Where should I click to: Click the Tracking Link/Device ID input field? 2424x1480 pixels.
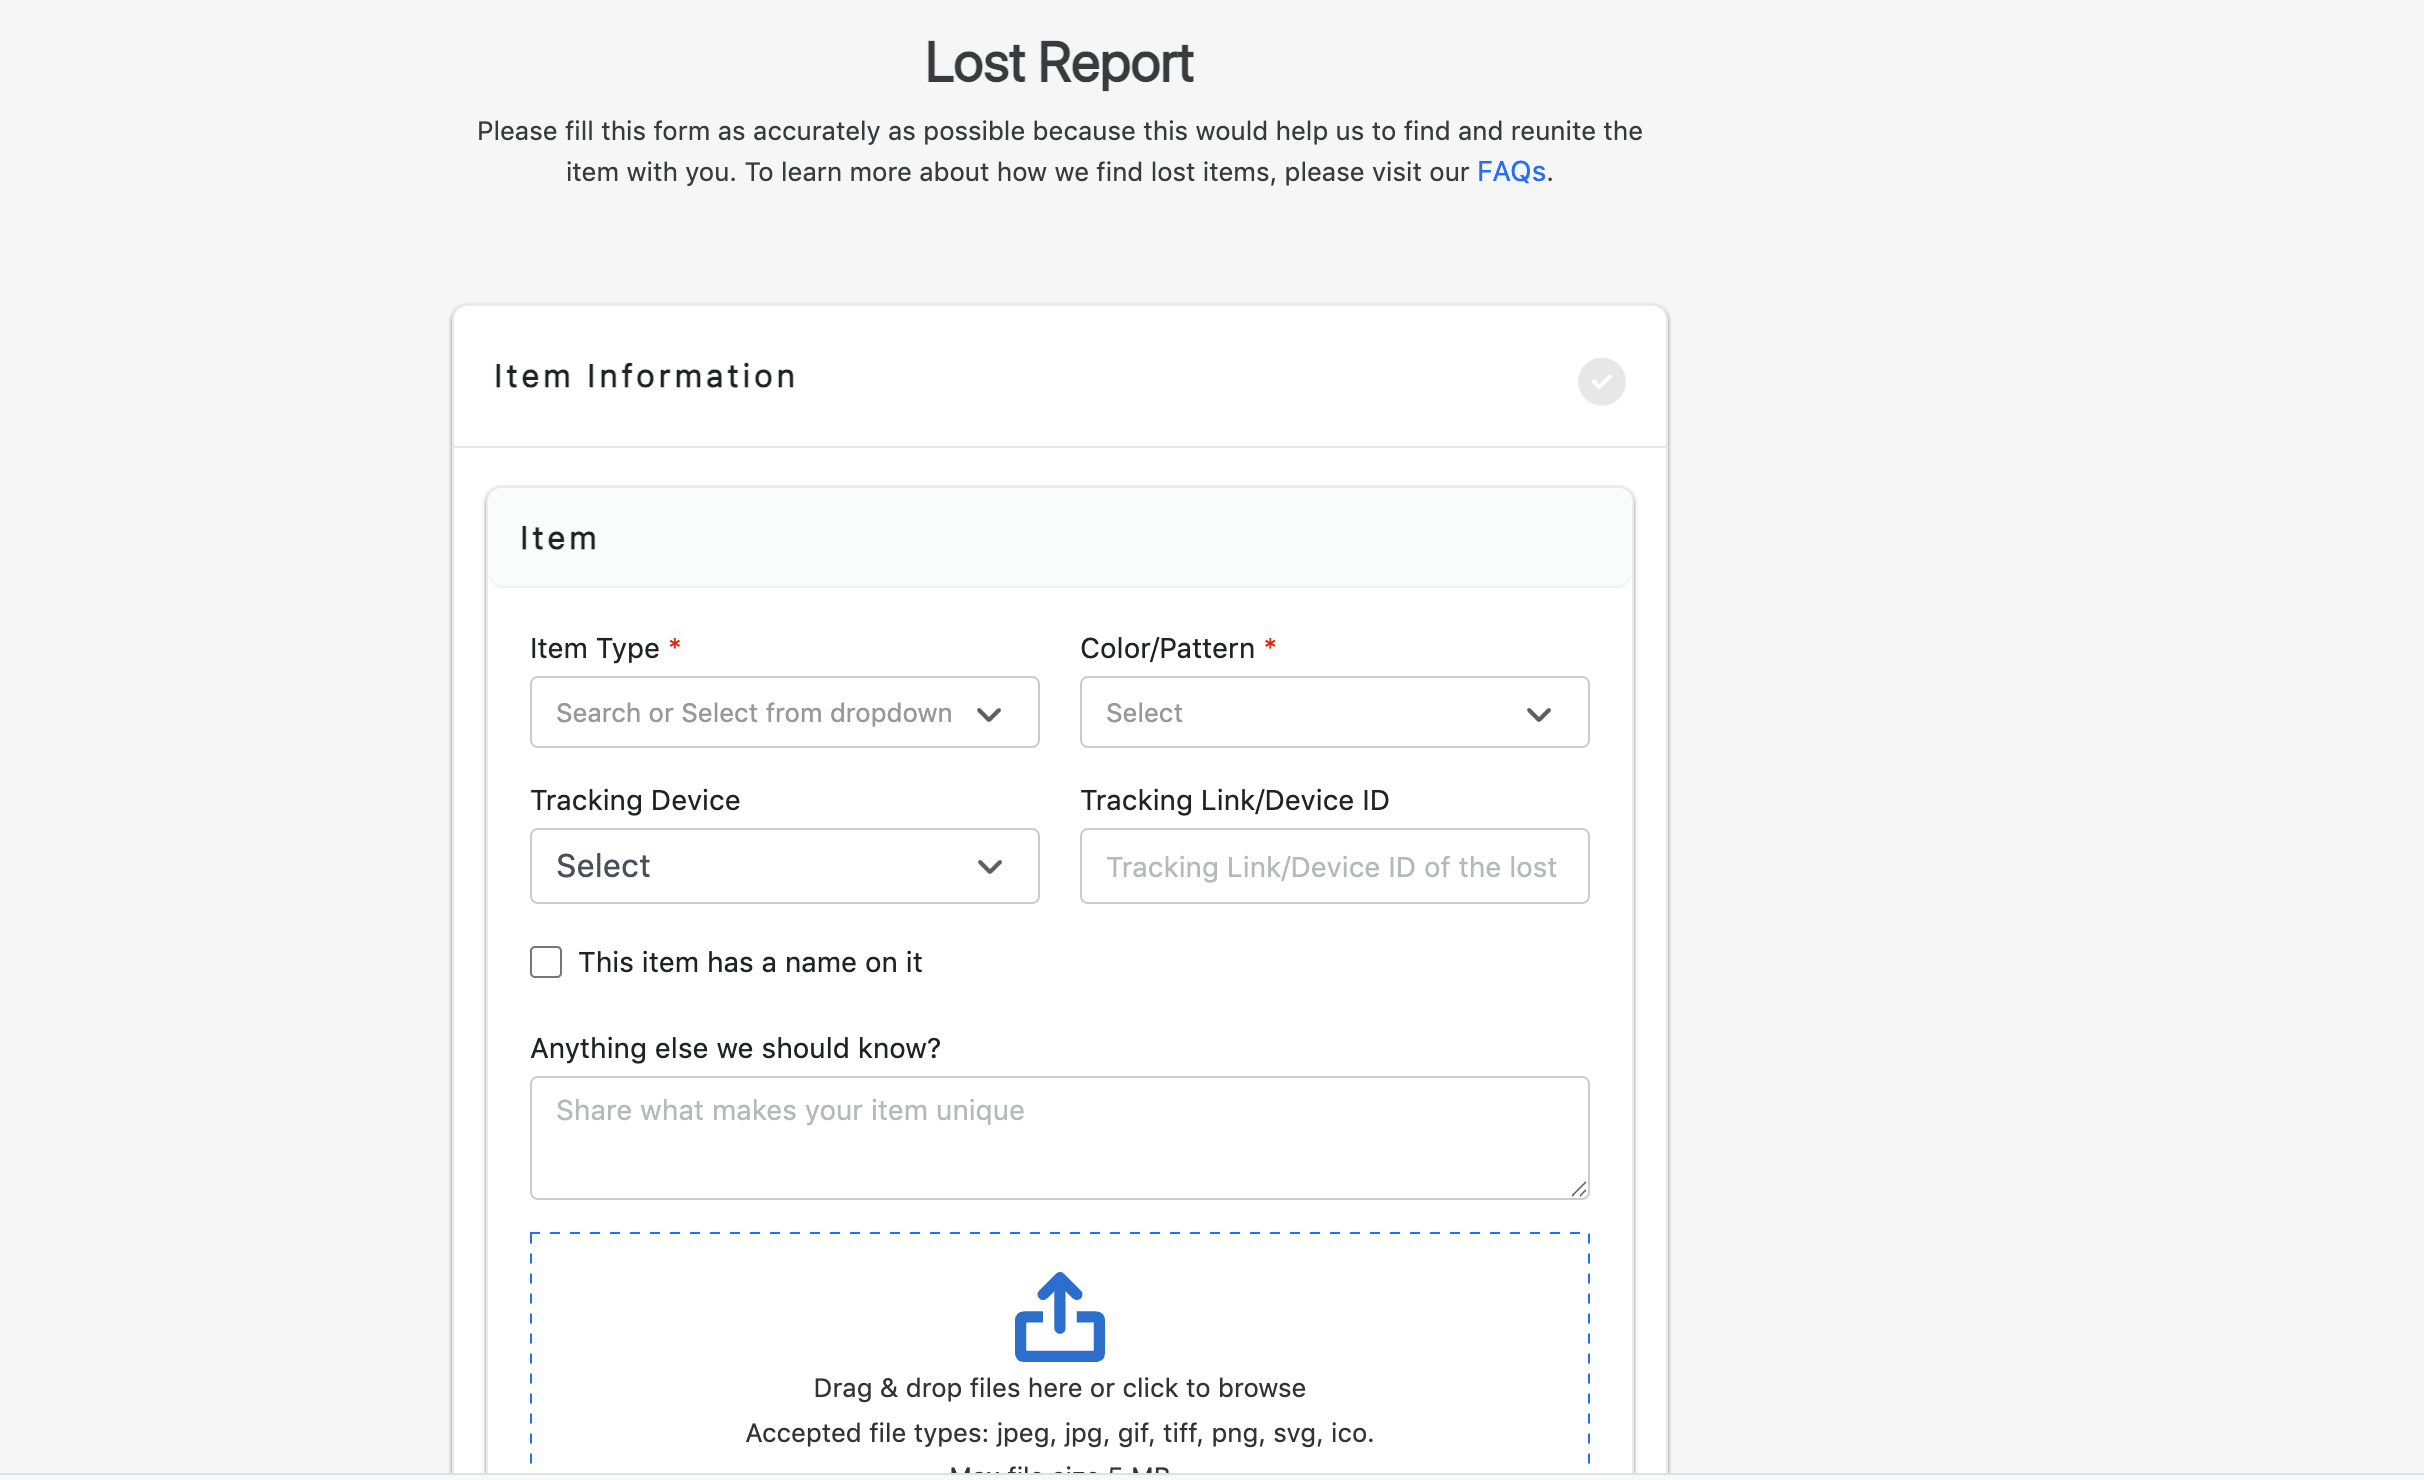pos(1333,866)
